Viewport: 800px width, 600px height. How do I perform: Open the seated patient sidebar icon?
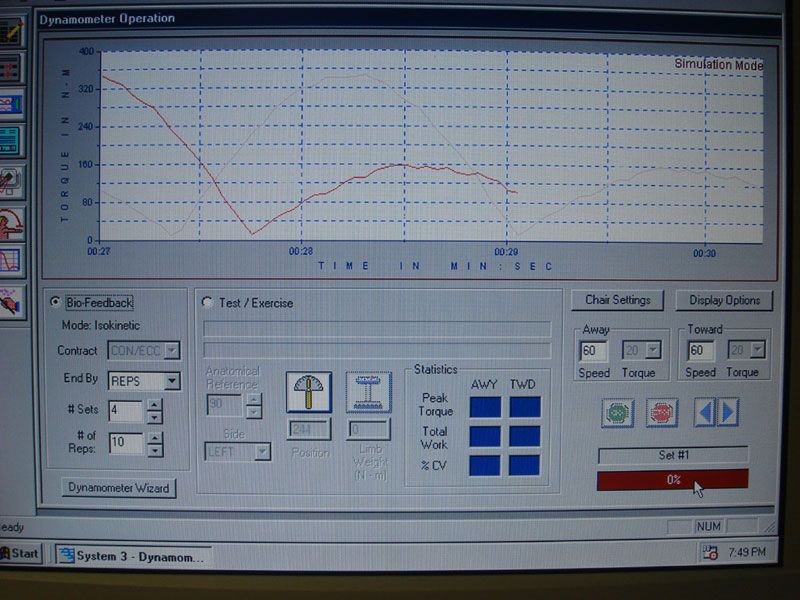[11, 224]
